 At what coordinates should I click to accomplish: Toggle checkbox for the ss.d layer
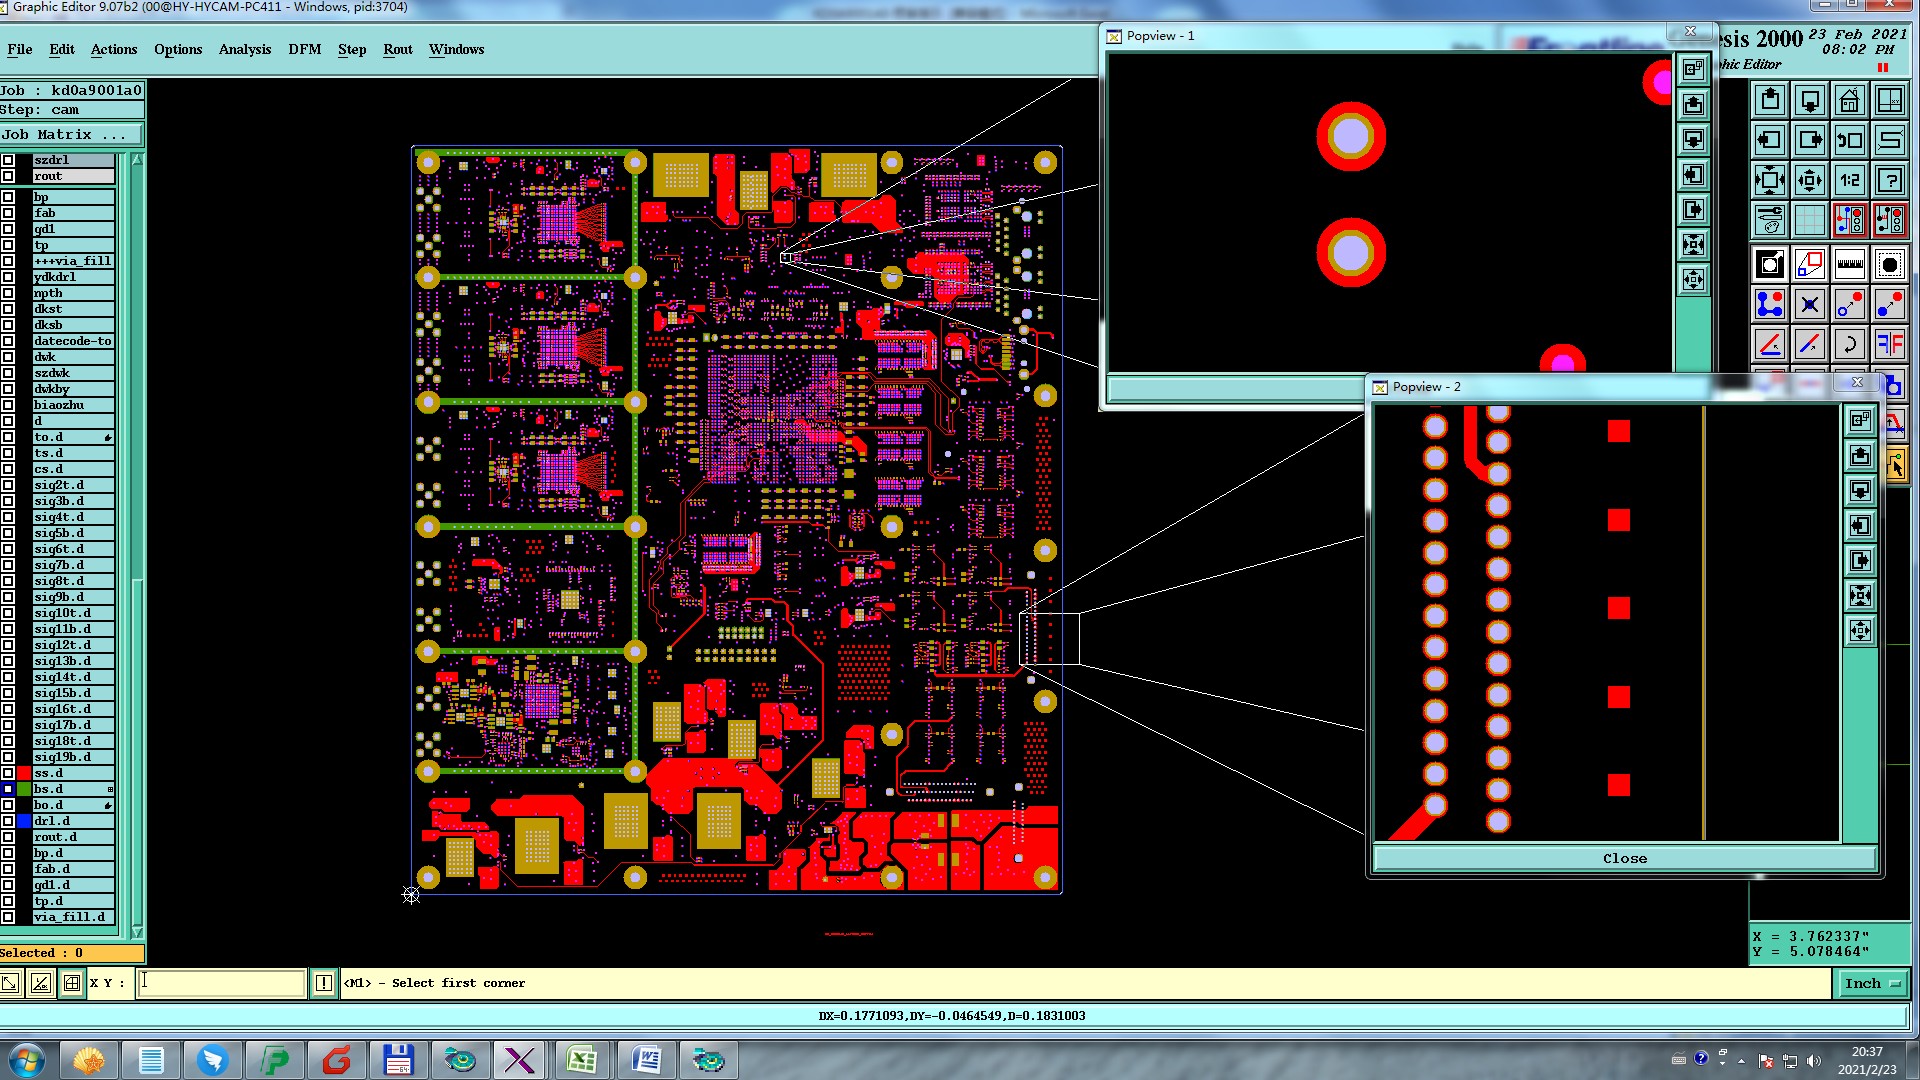8,773
